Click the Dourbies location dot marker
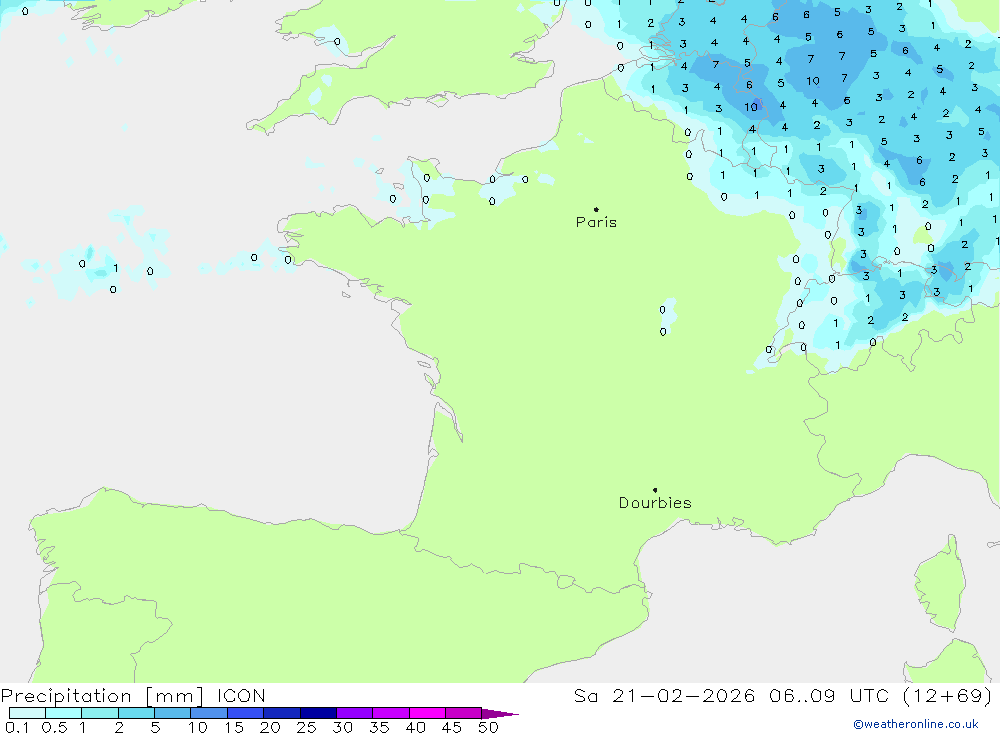The width and height of the screenshot is (1000, 733). click(655, 490)
